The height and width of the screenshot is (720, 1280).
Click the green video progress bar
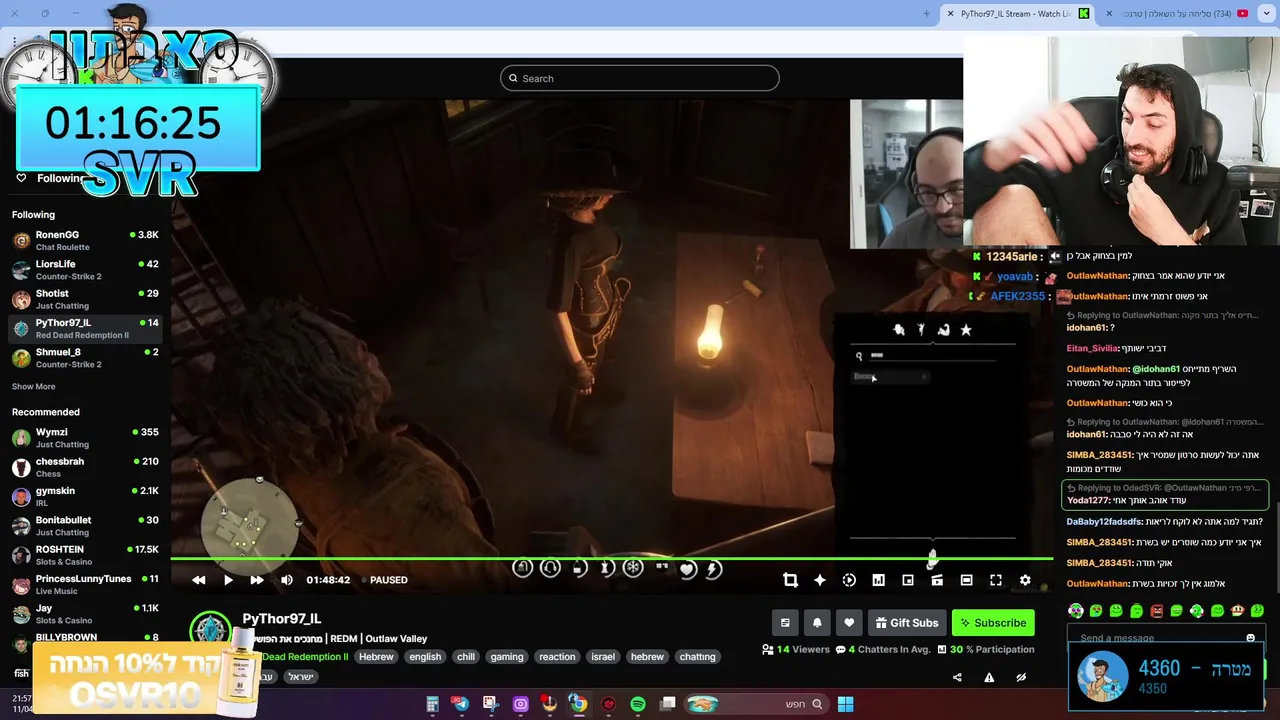pos(611,559)
